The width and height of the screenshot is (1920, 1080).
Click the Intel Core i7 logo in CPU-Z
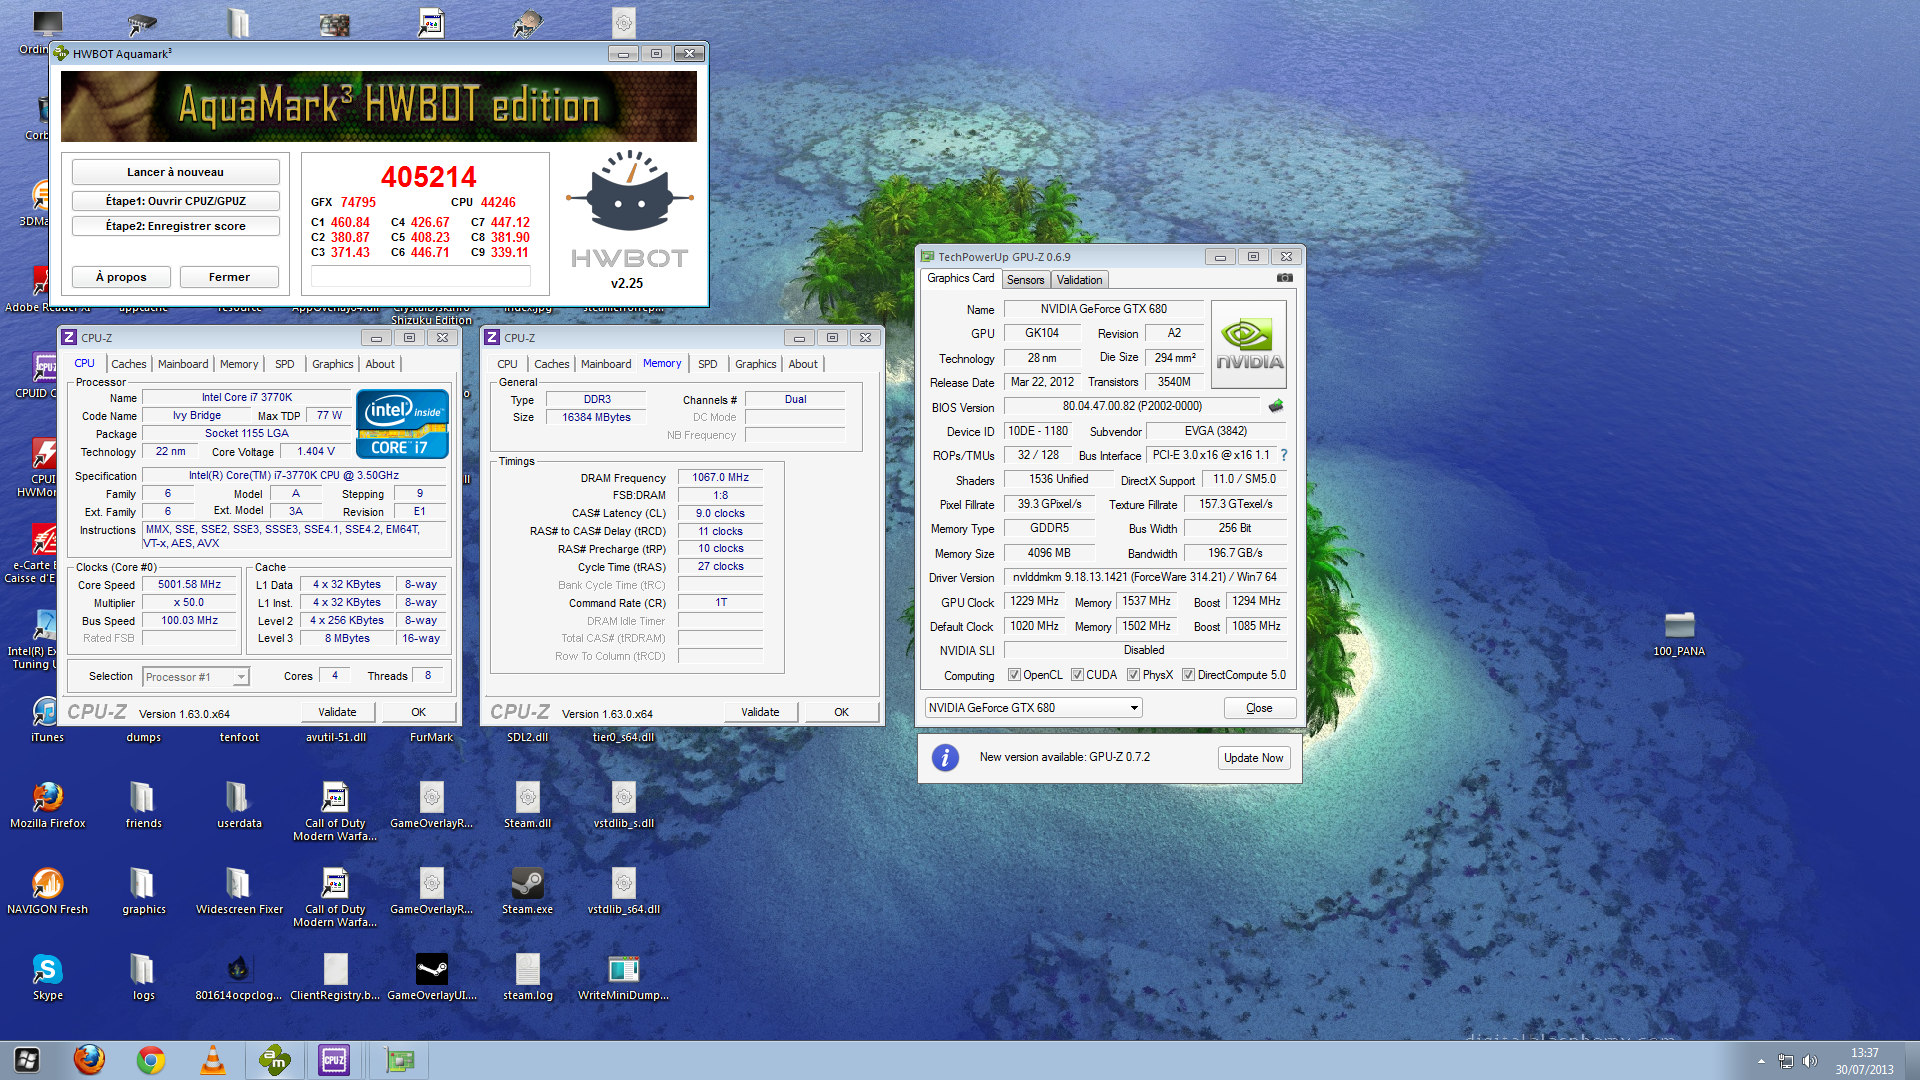[402, 424]
